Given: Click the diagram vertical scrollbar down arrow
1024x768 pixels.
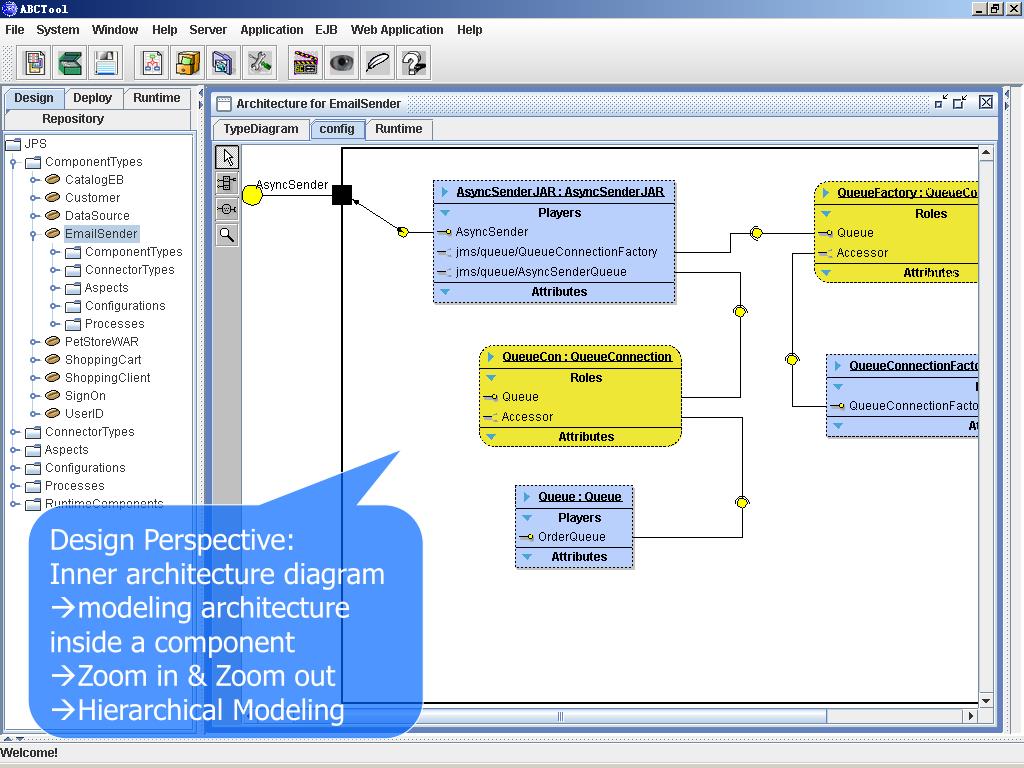Looking at the screenshot, I should pos(986,701).
